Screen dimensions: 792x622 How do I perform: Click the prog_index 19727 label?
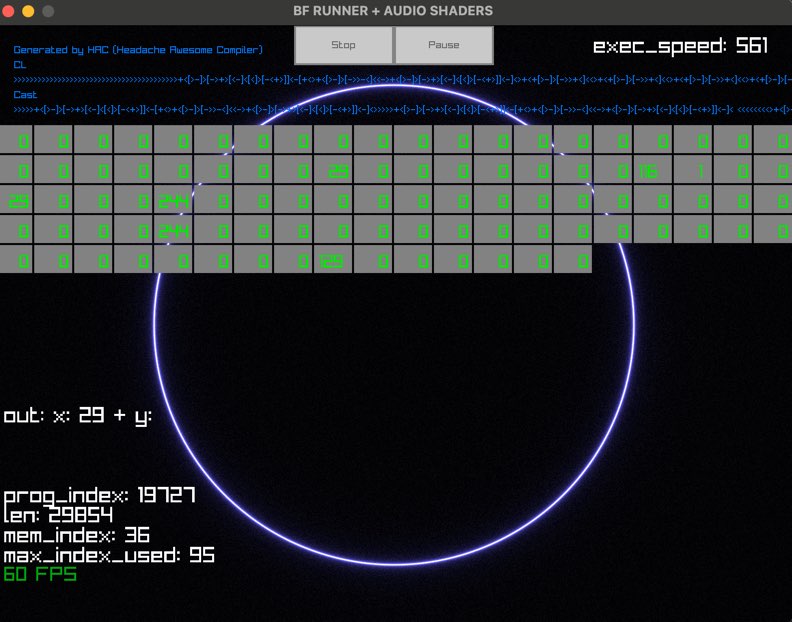point(99,496)
